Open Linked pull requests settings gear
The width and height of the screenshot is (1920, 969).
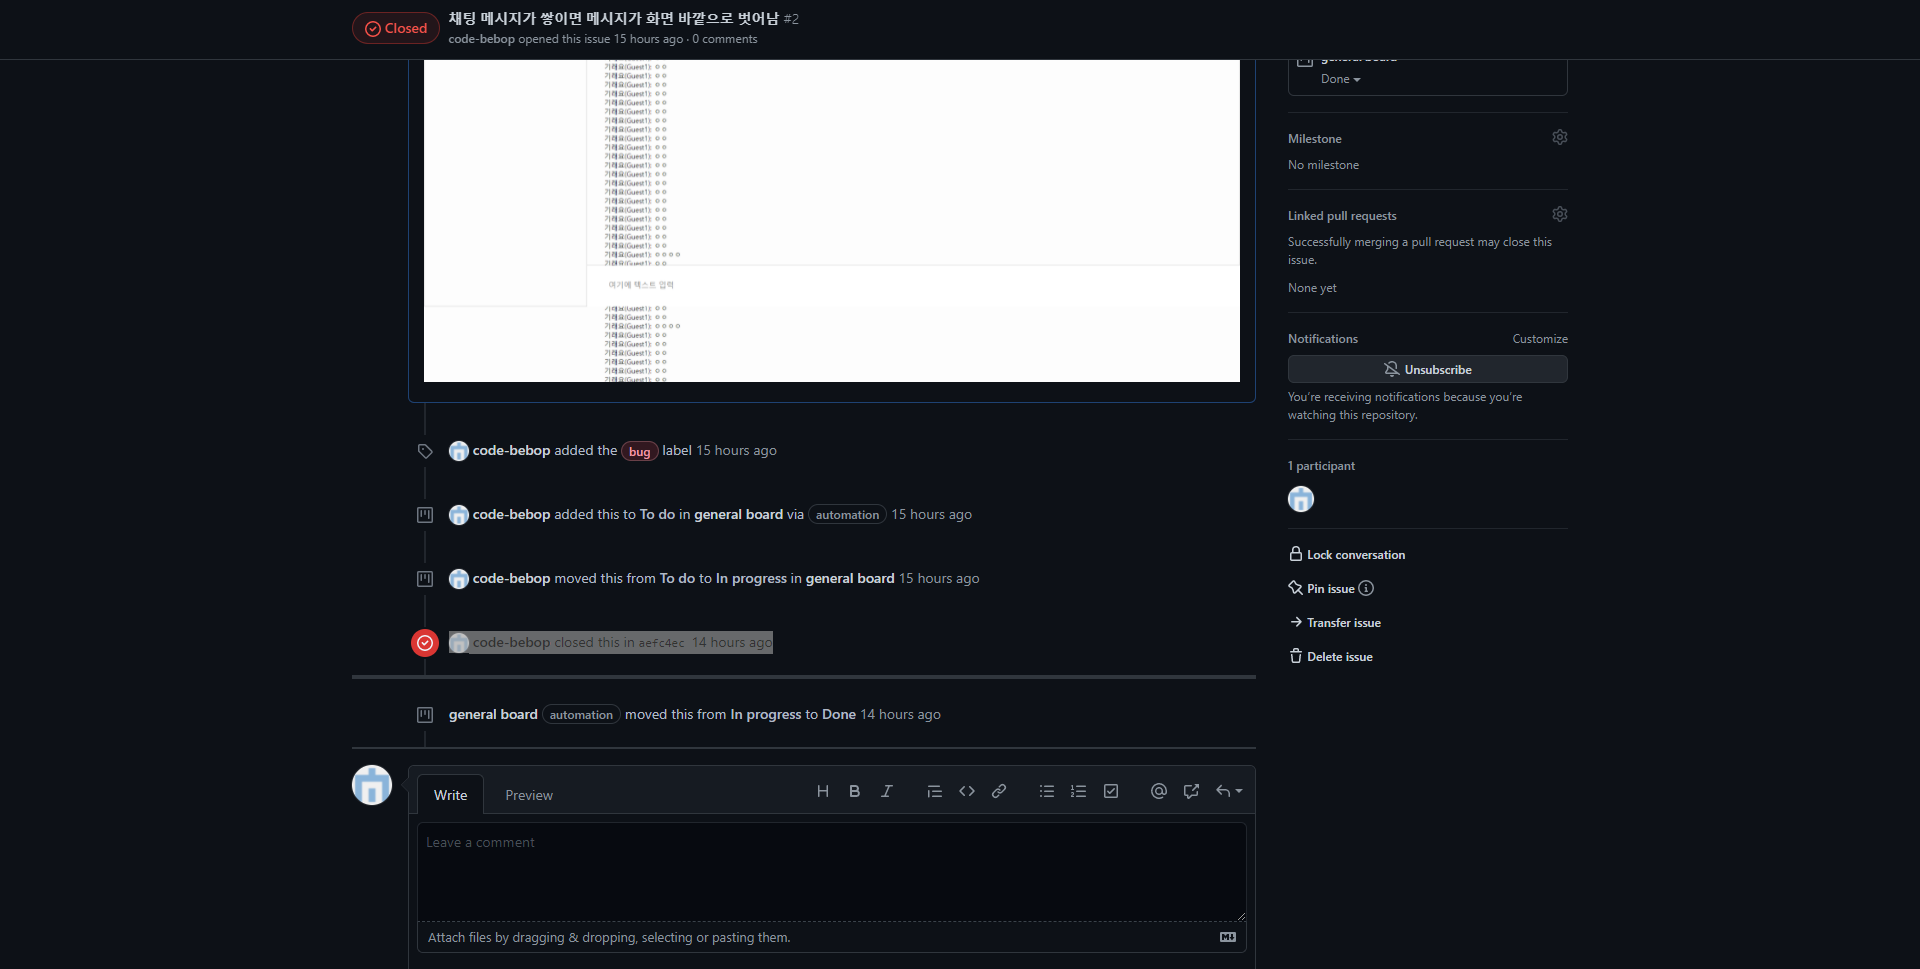pos(1560,214)
